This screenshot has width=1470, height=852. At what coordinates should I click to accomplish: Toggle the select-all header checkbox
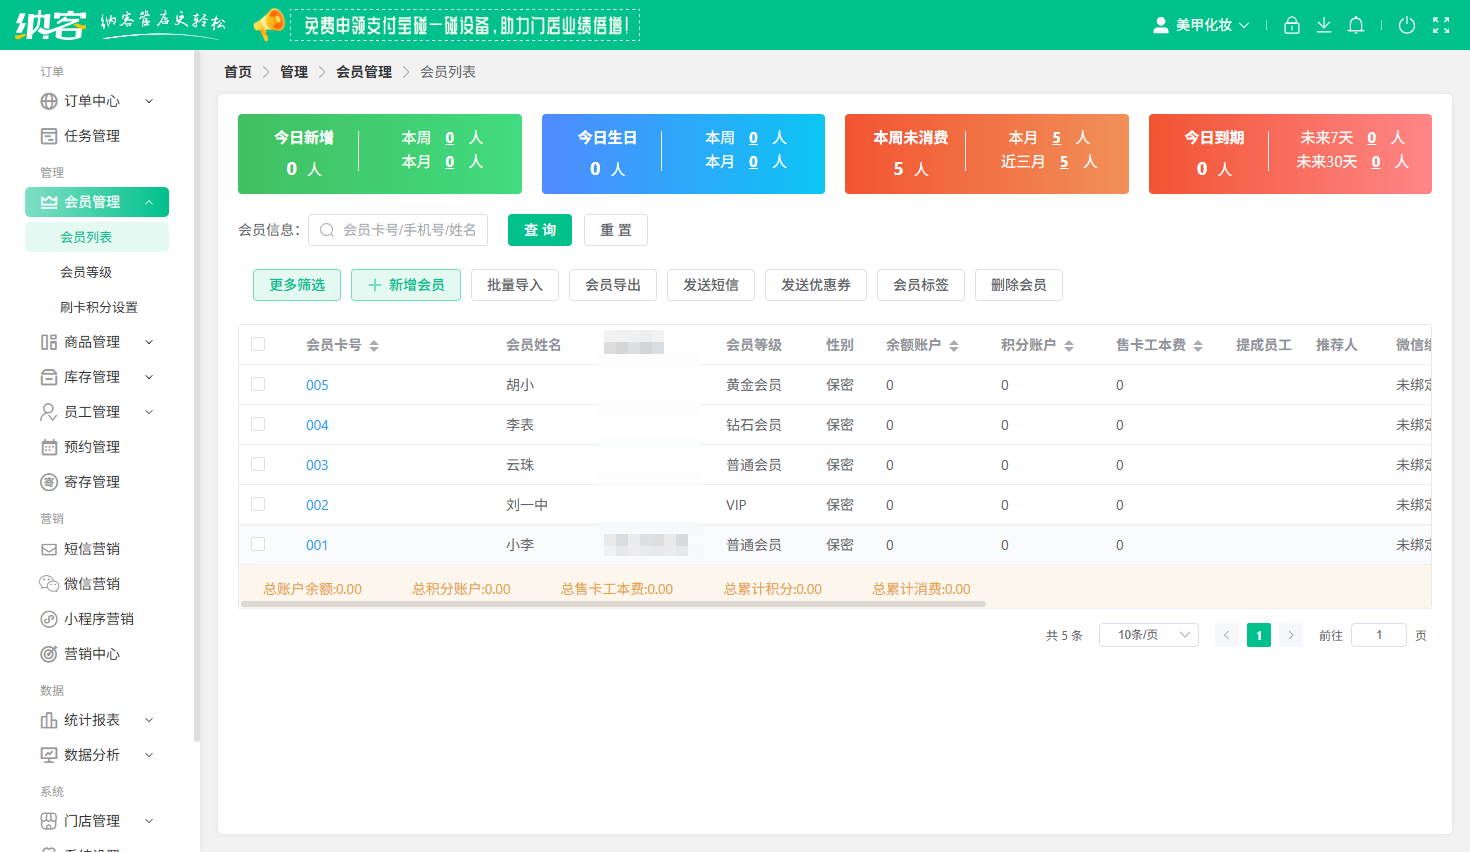pyautogui.click(x=258, y=344)
